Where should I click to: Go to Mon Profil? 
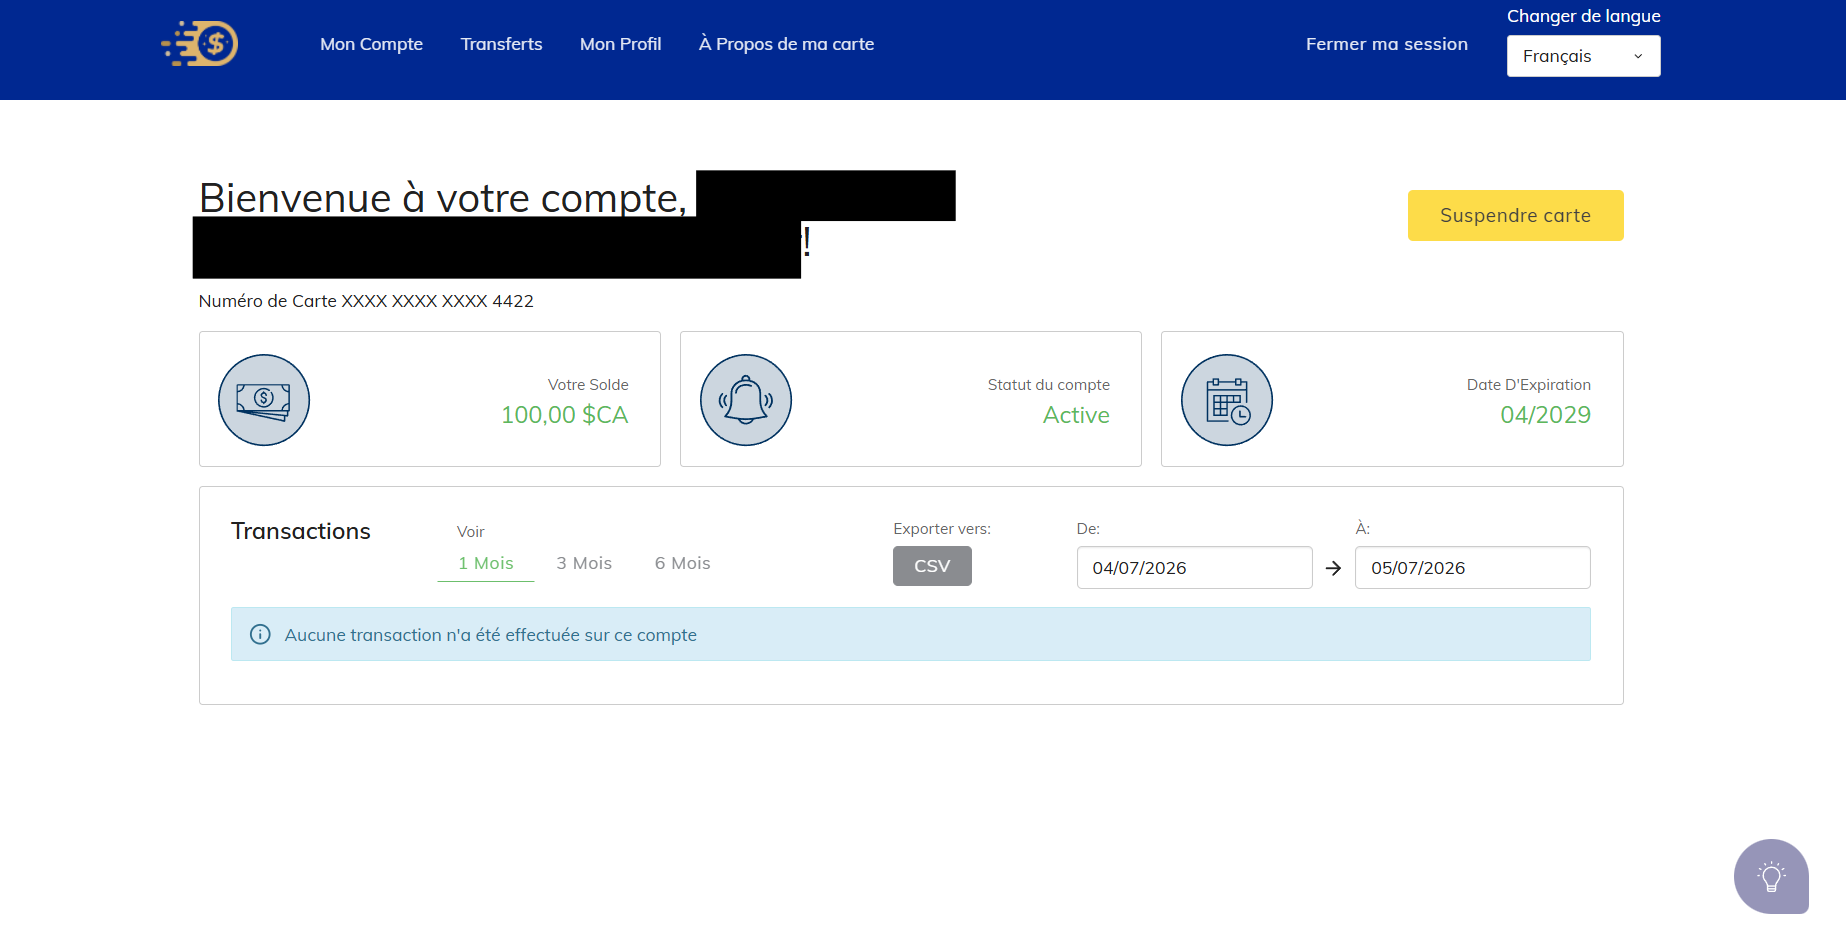pyautogui.click(x=620, y=44)
